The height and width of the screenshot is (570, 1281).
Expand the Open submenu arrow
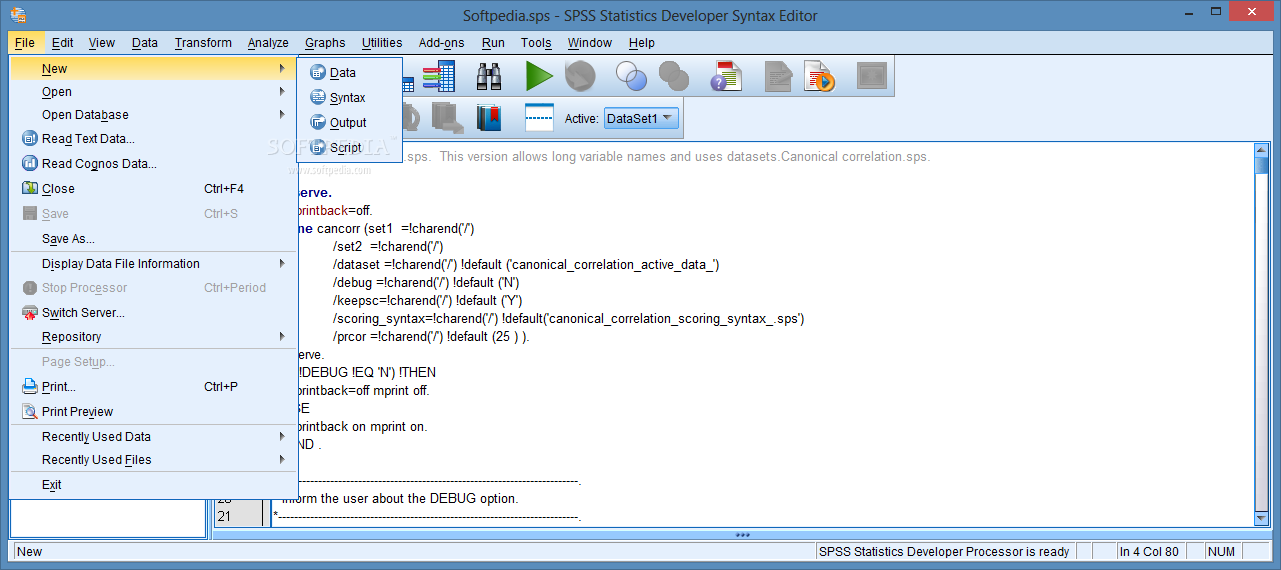tap(282, 91)
